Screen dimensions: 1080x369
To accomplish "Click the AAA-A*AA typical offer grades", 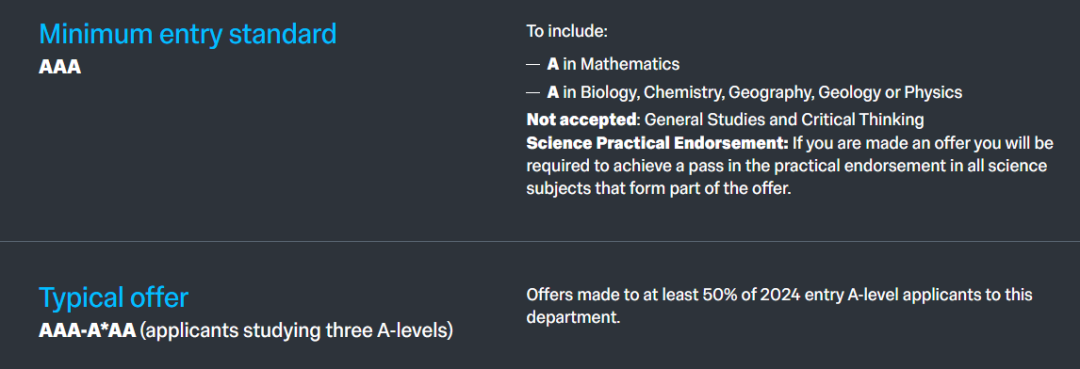I will pos(87,331).
